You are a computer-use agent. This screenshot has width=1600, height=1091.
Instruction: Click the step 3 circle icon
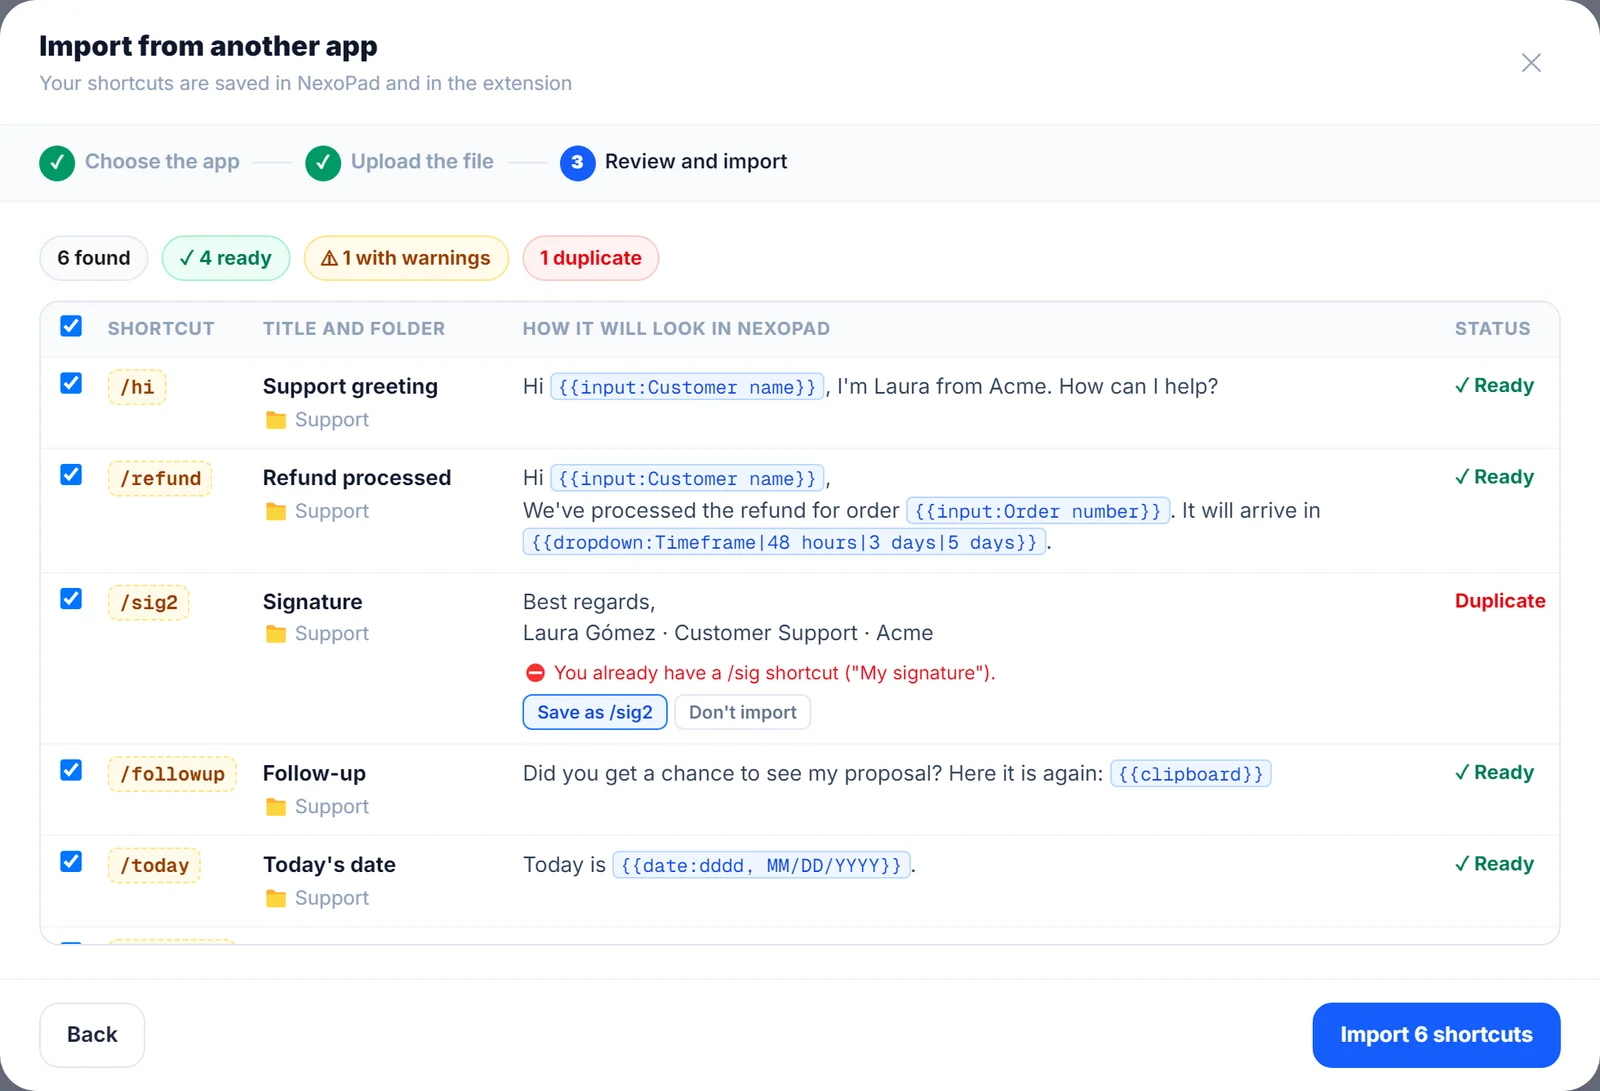point(578,163)
